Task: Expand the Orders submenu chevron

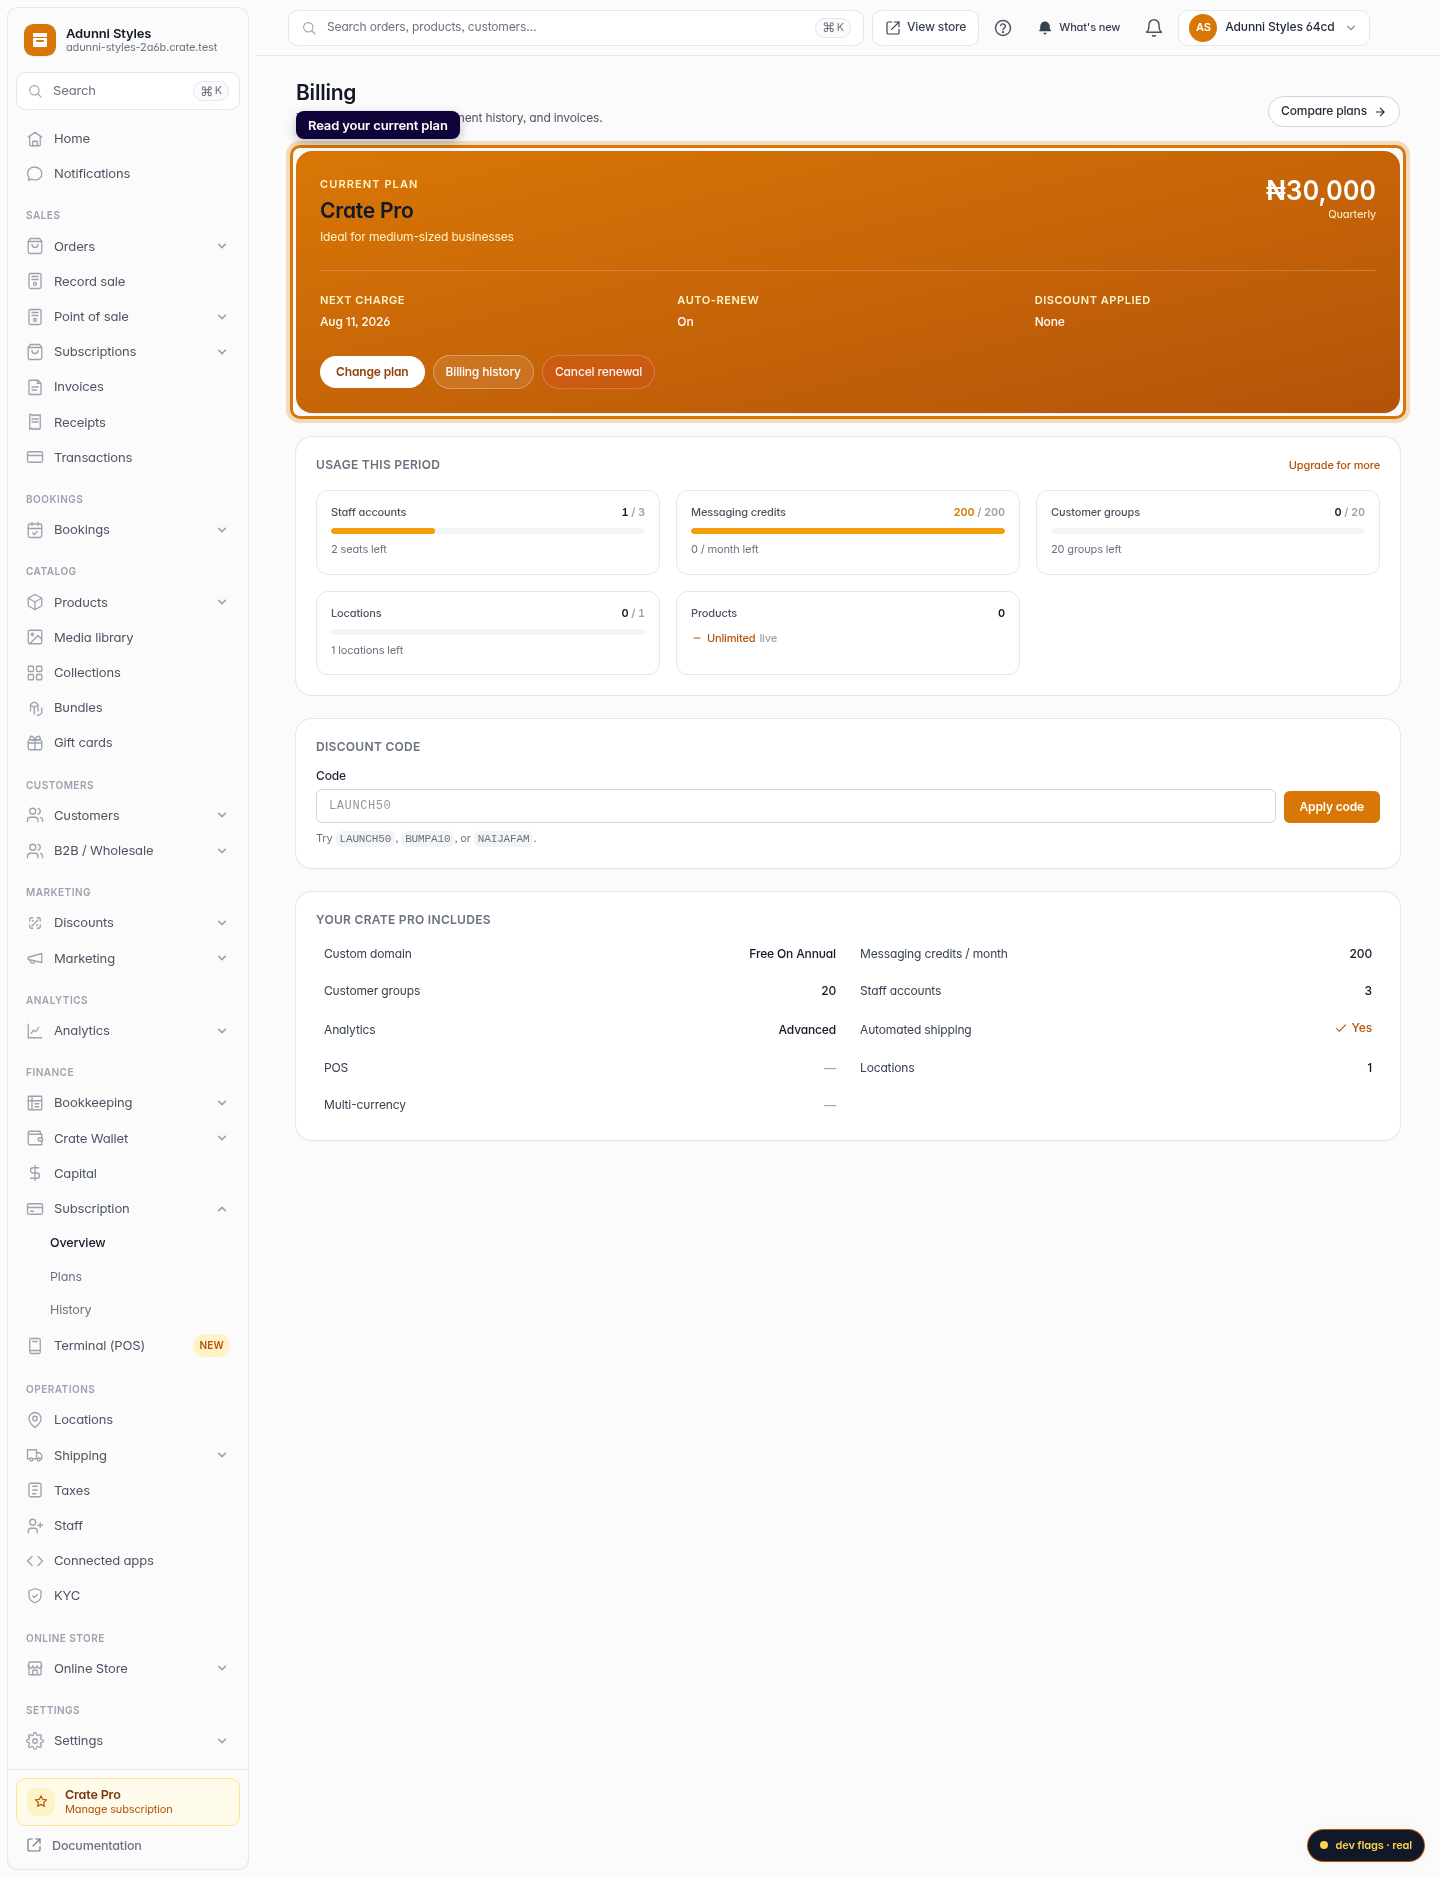Action: pyautogui.click(x=222, y=247)
